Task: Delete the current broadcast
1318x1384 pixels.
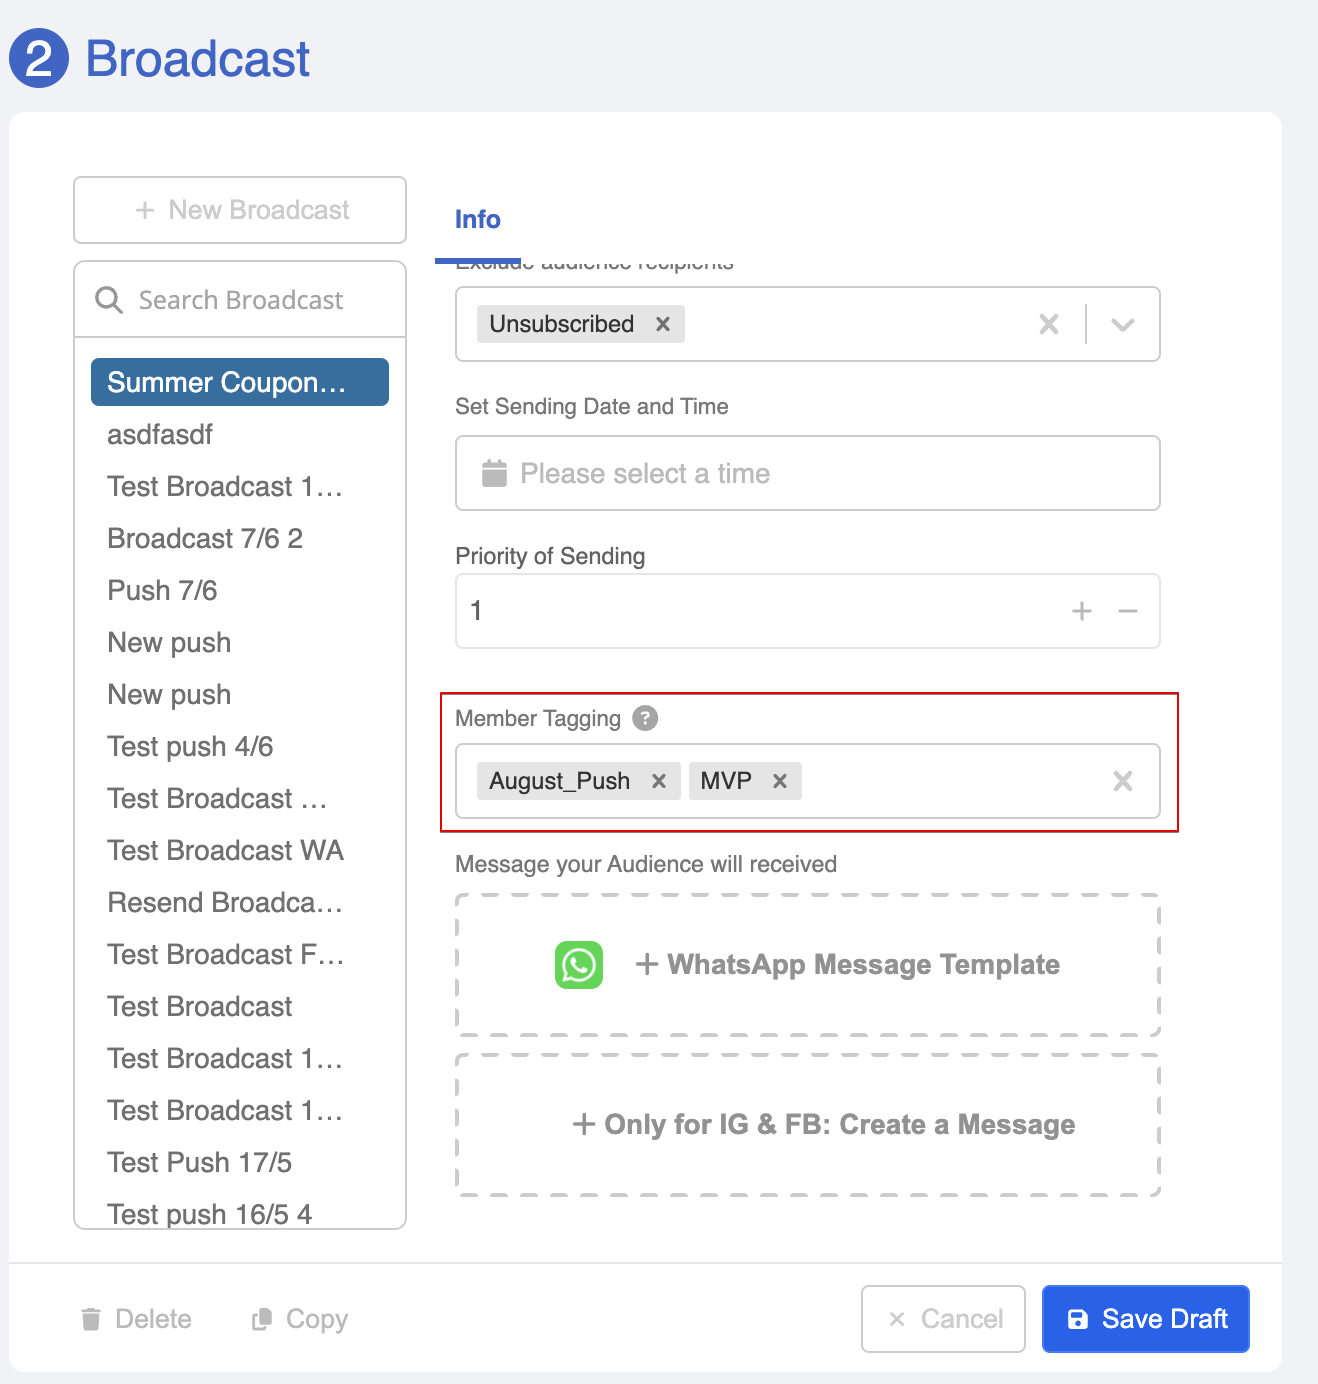Action: (136, 1319)
